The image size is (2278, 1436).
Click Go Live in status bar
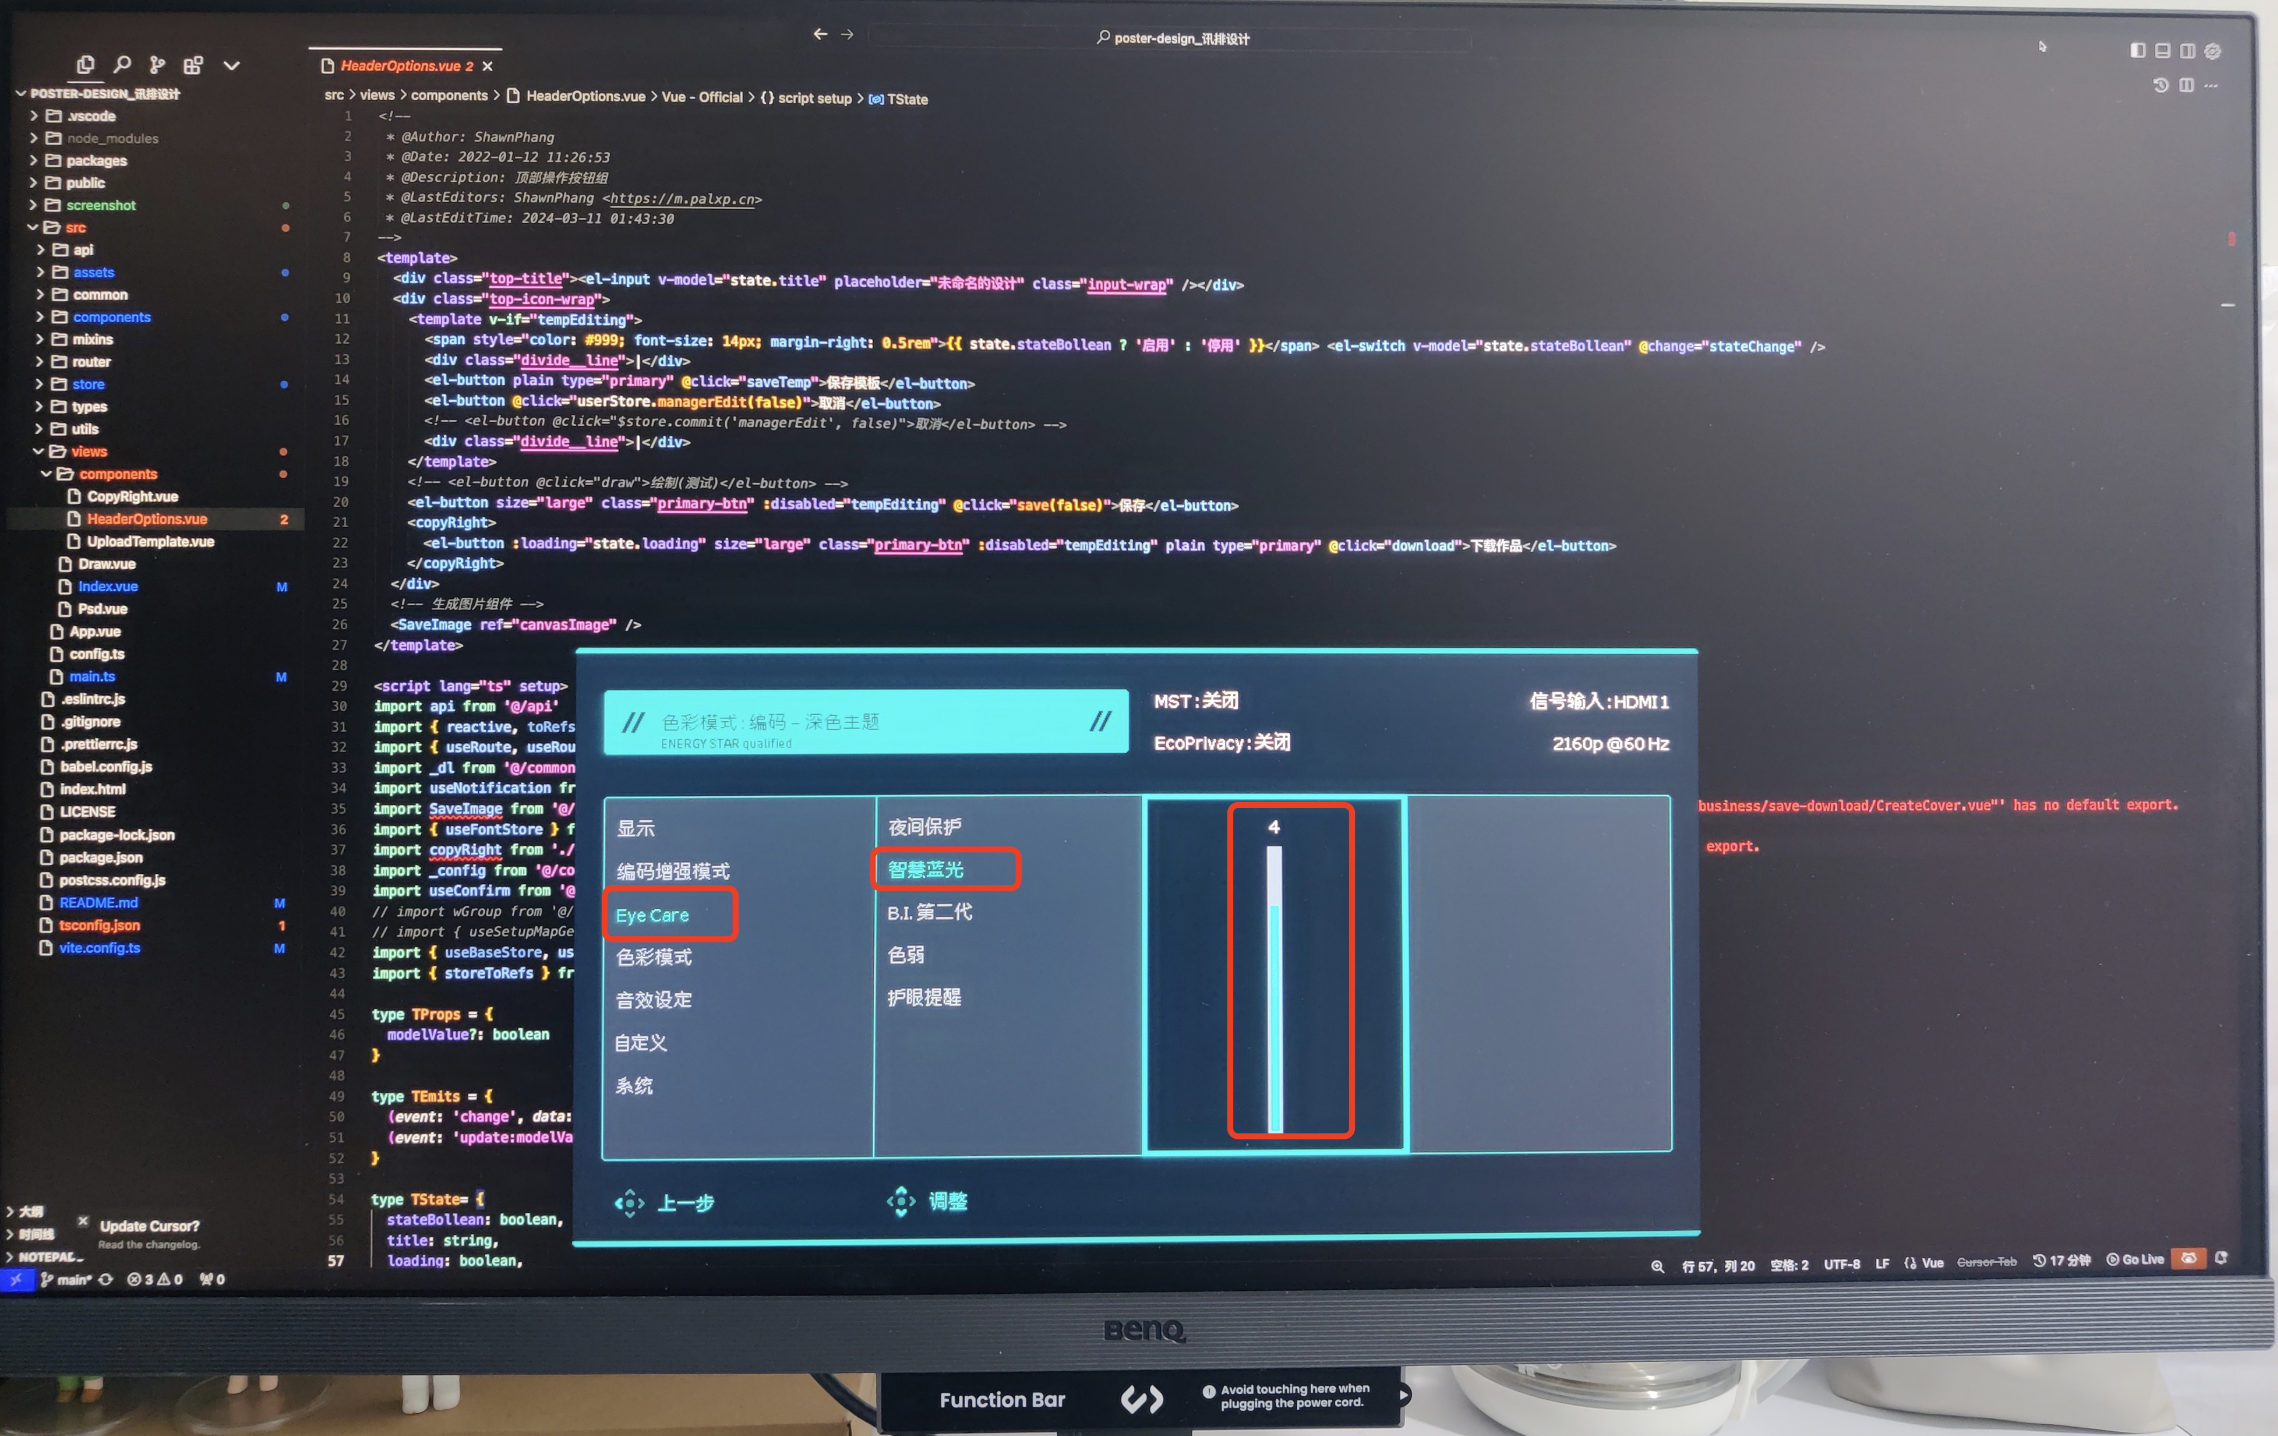(2135, 1259)
